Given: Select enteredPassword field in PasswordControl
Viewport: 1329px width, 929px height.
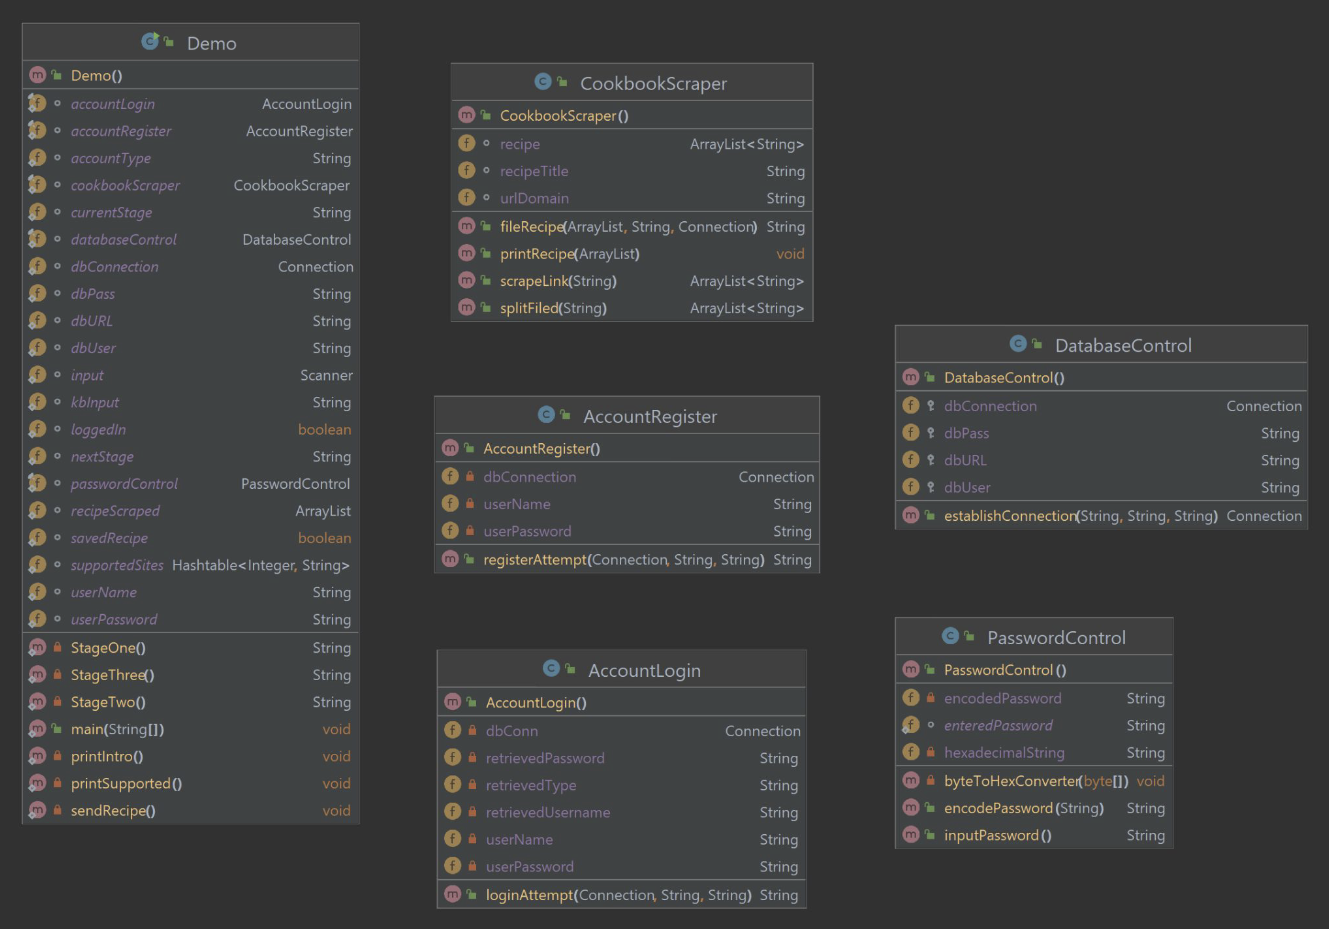Looking at the screenshot, I should coord(1034,725).
